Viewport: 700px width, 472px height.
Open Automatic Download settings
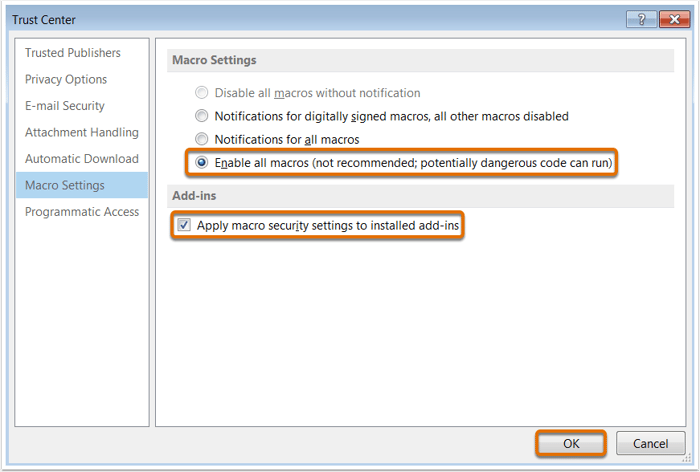pos(82,159)
